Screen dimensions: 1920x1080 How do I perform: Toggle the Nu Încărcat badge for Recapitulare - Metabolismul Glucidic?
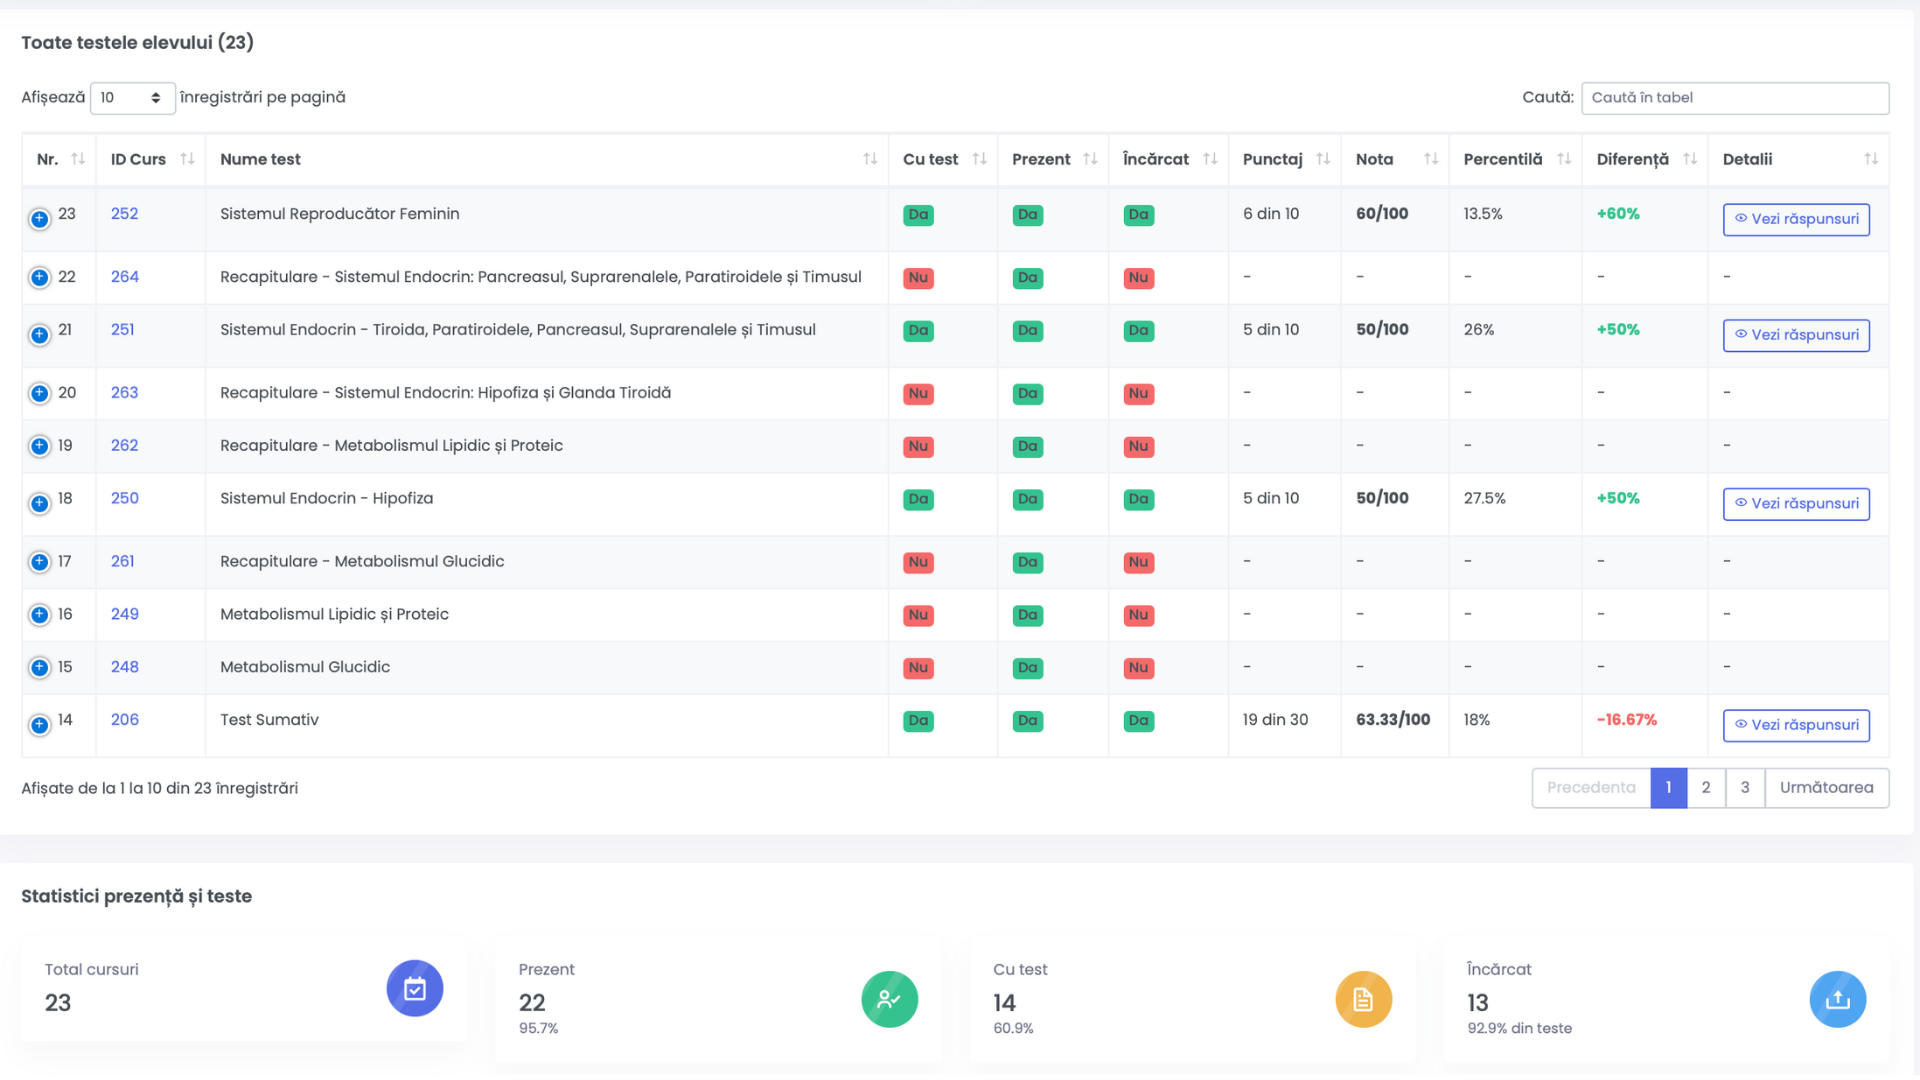1138,562
